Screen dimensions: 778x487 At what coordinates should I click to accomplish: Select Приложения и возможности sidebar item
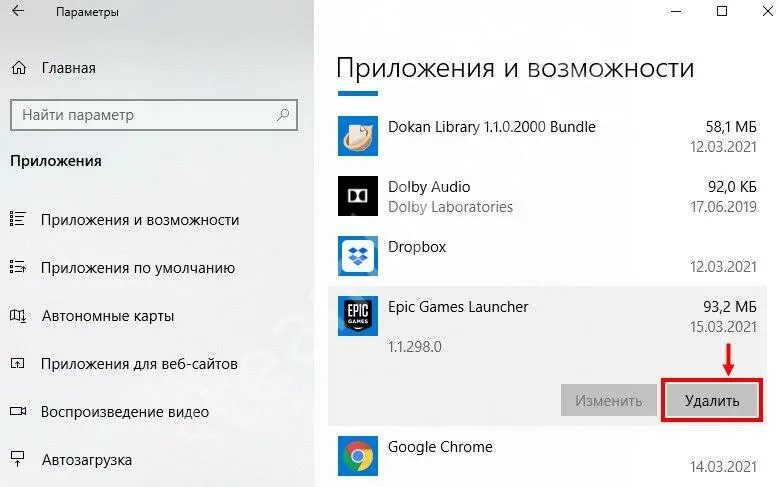click(140, 220)
